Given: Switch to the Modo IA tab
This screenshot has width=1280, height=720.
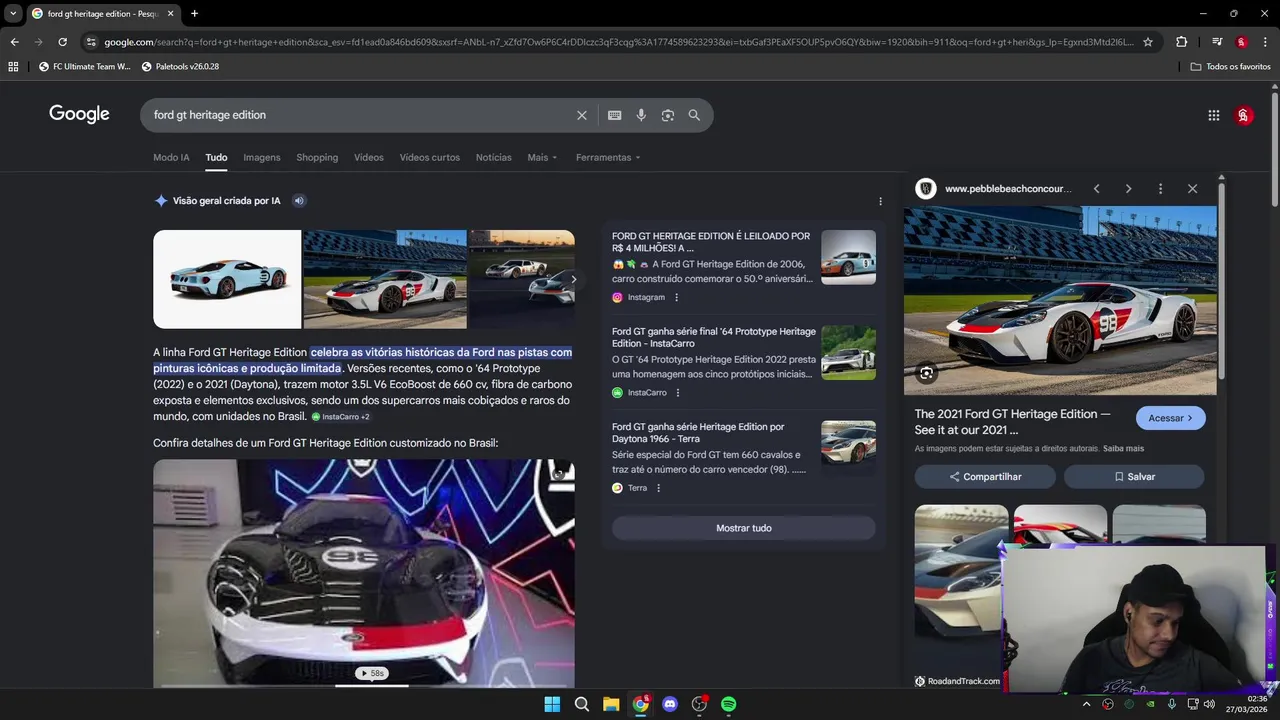Looking at the screenshot, I should (x=171, y=157).
